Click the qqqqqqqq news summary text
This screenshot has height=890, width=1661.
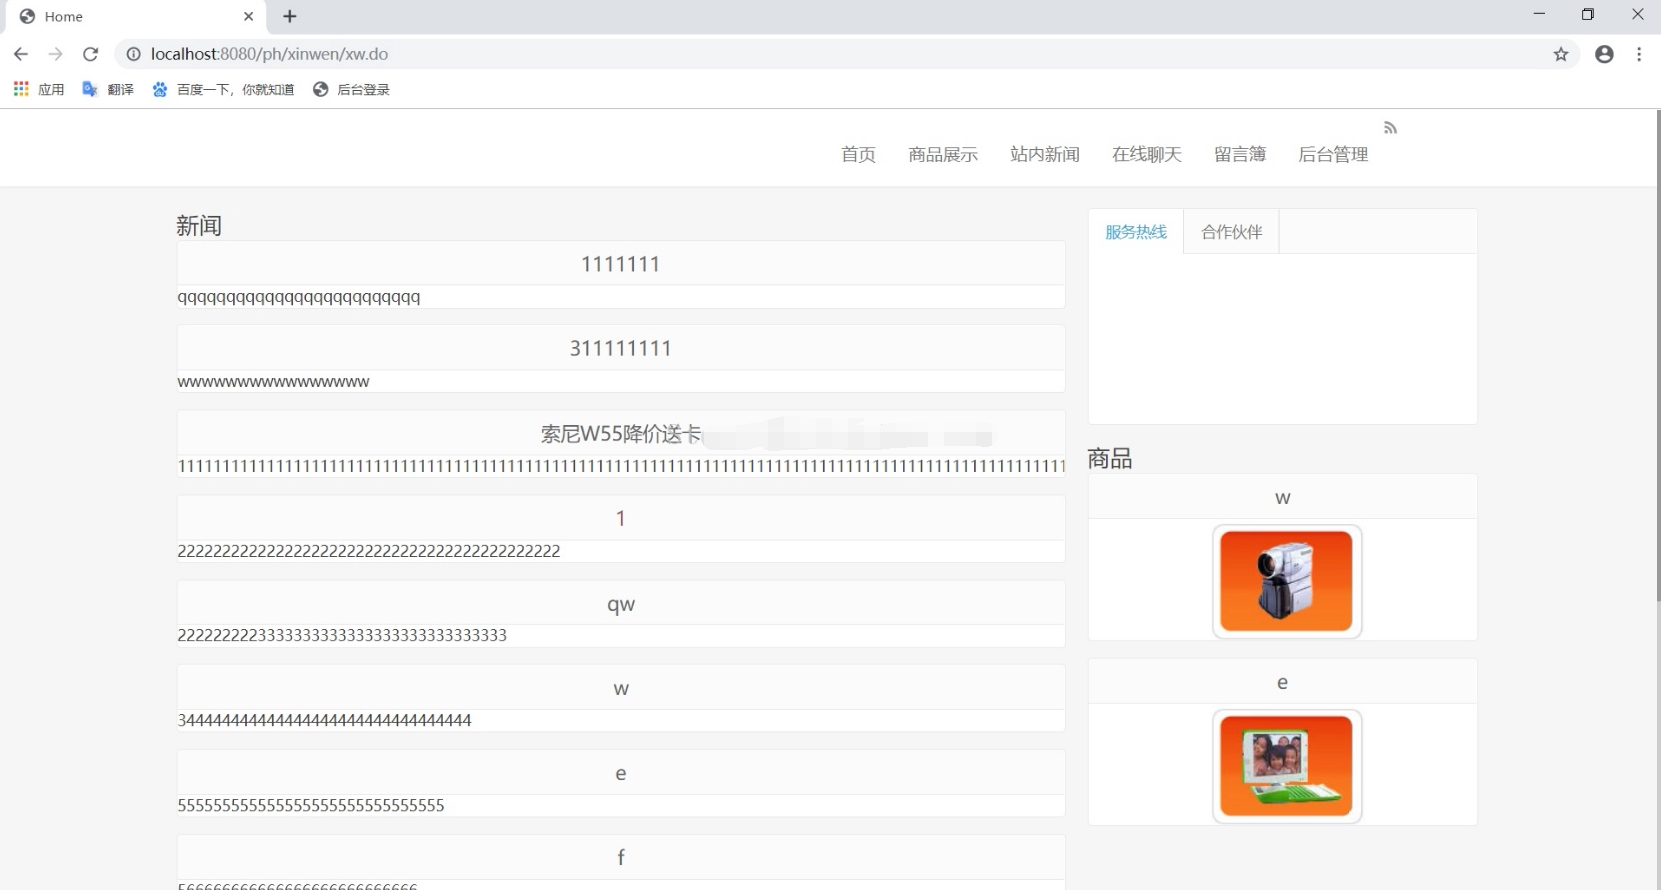(x=299, y=297)
